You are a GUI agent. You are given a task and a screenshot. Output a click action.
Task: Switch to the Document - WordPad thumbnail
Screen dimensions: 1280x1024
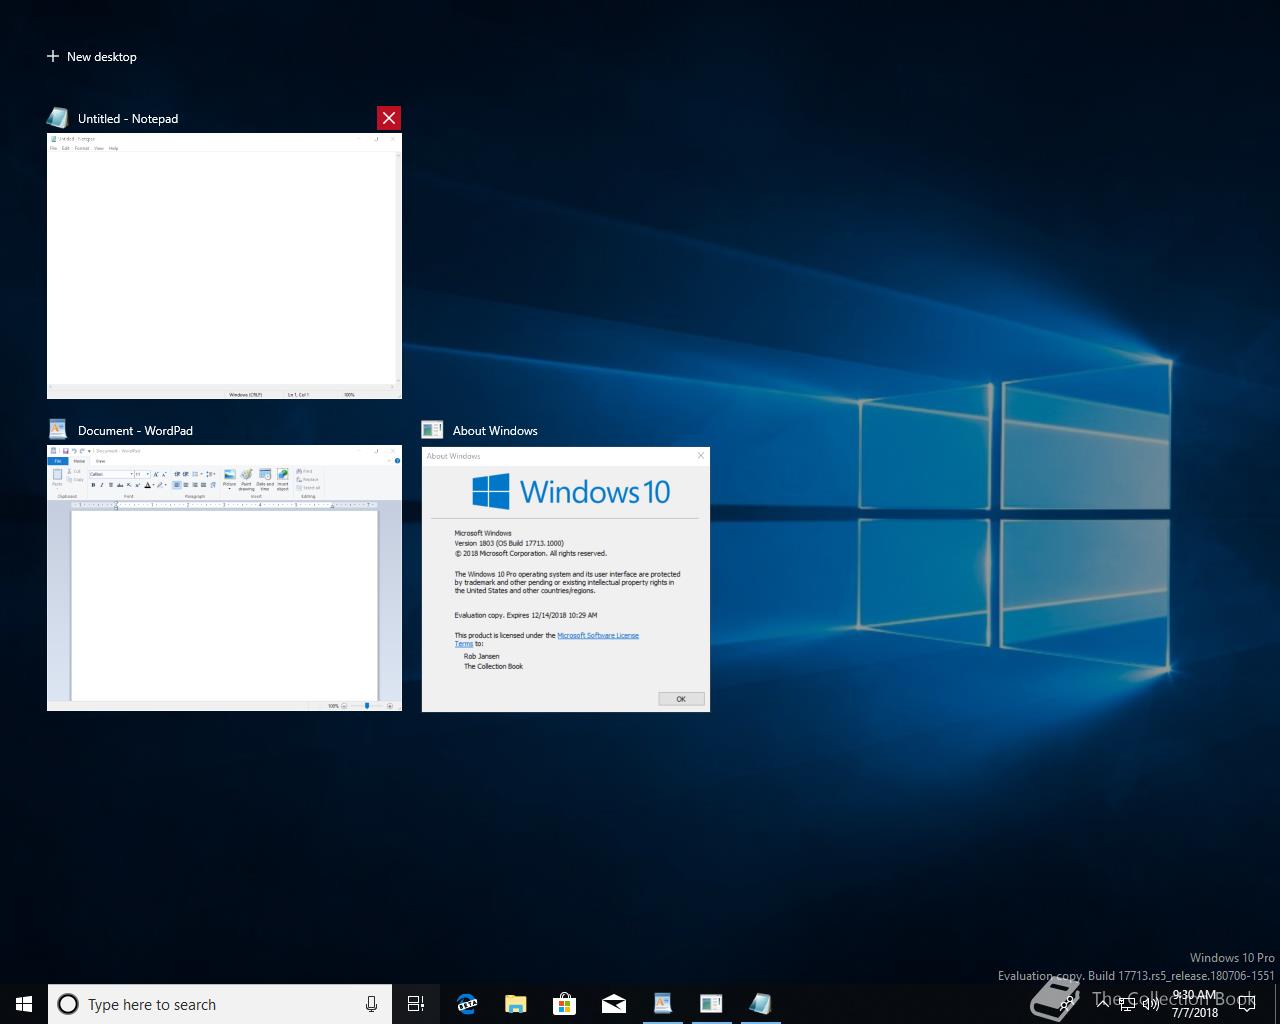coord(224,578)
